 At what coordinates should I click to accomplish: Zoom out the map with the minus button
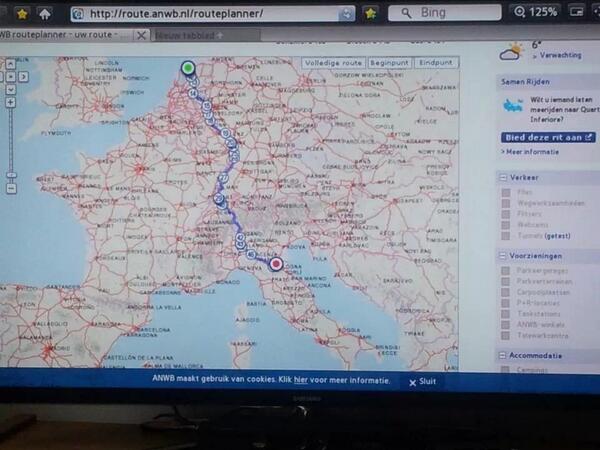(x=11, y=188)
